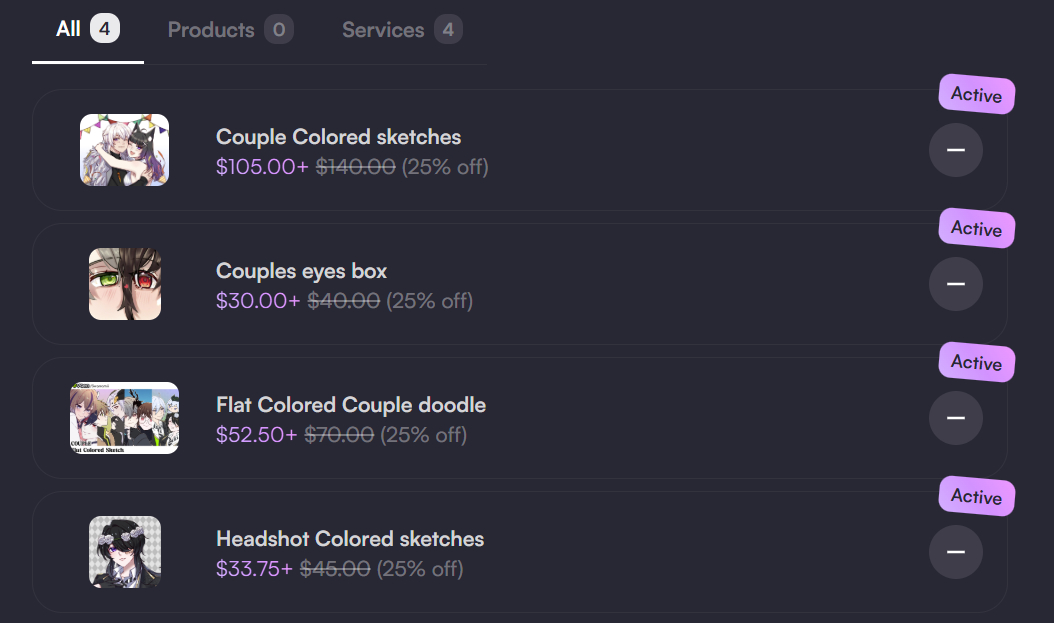Open the Products tab
The image size is (1054, 623).
(230, 30)
